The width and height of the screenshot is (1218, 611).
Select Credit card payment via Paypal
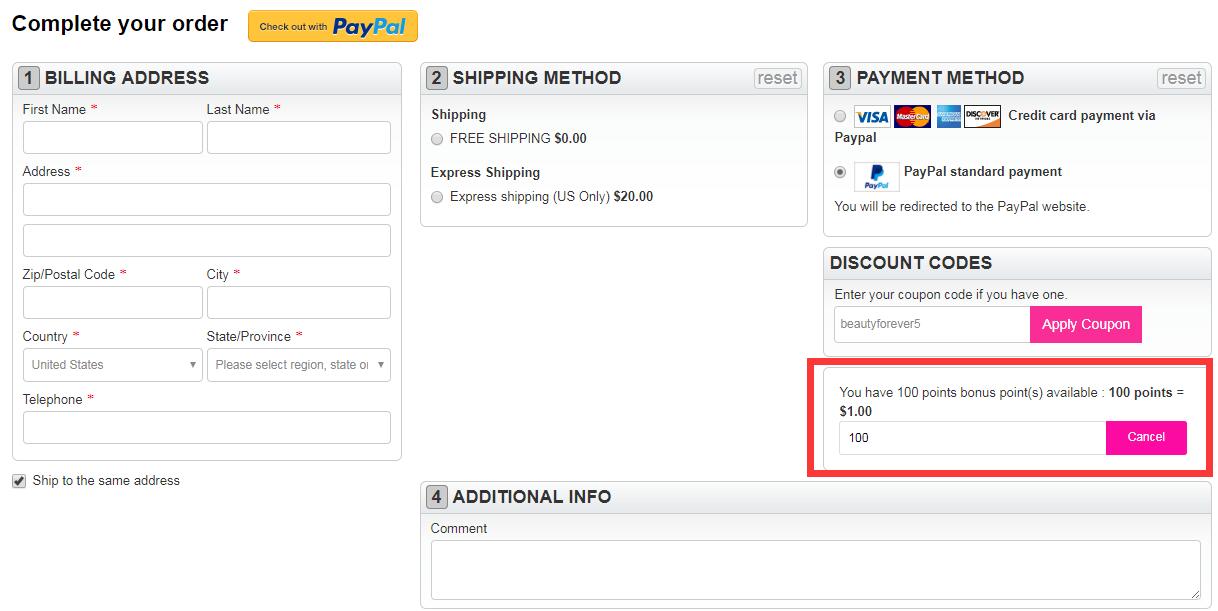point(840,116)
